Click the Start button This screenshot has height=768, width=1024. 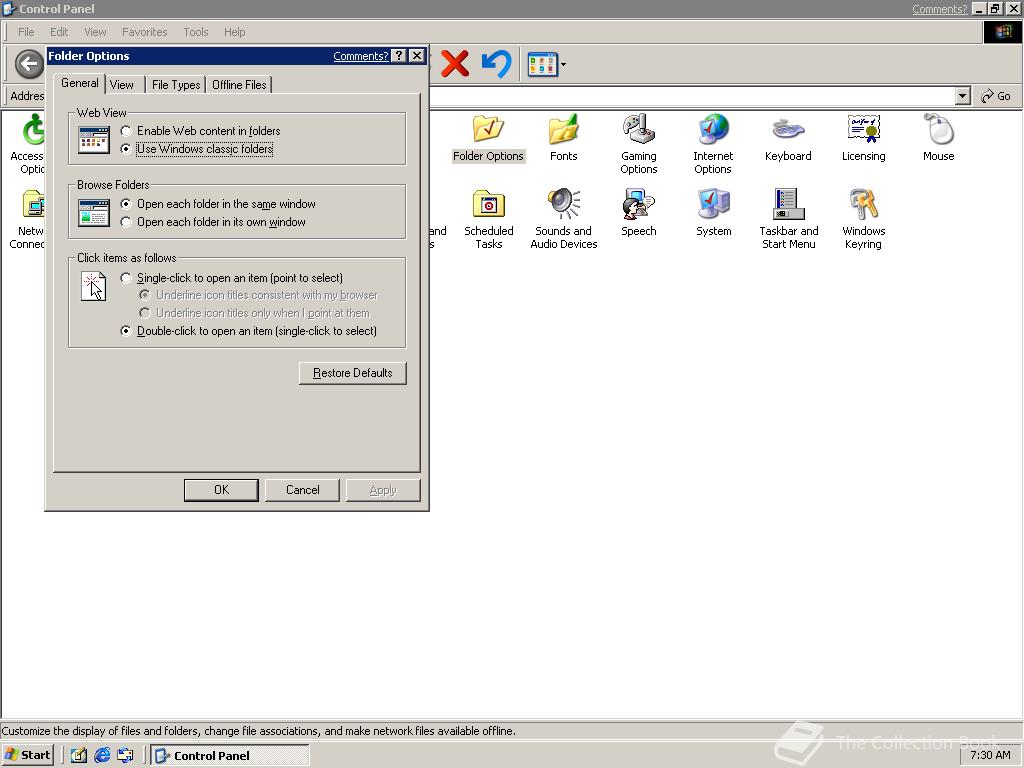(x=27, y=755)
